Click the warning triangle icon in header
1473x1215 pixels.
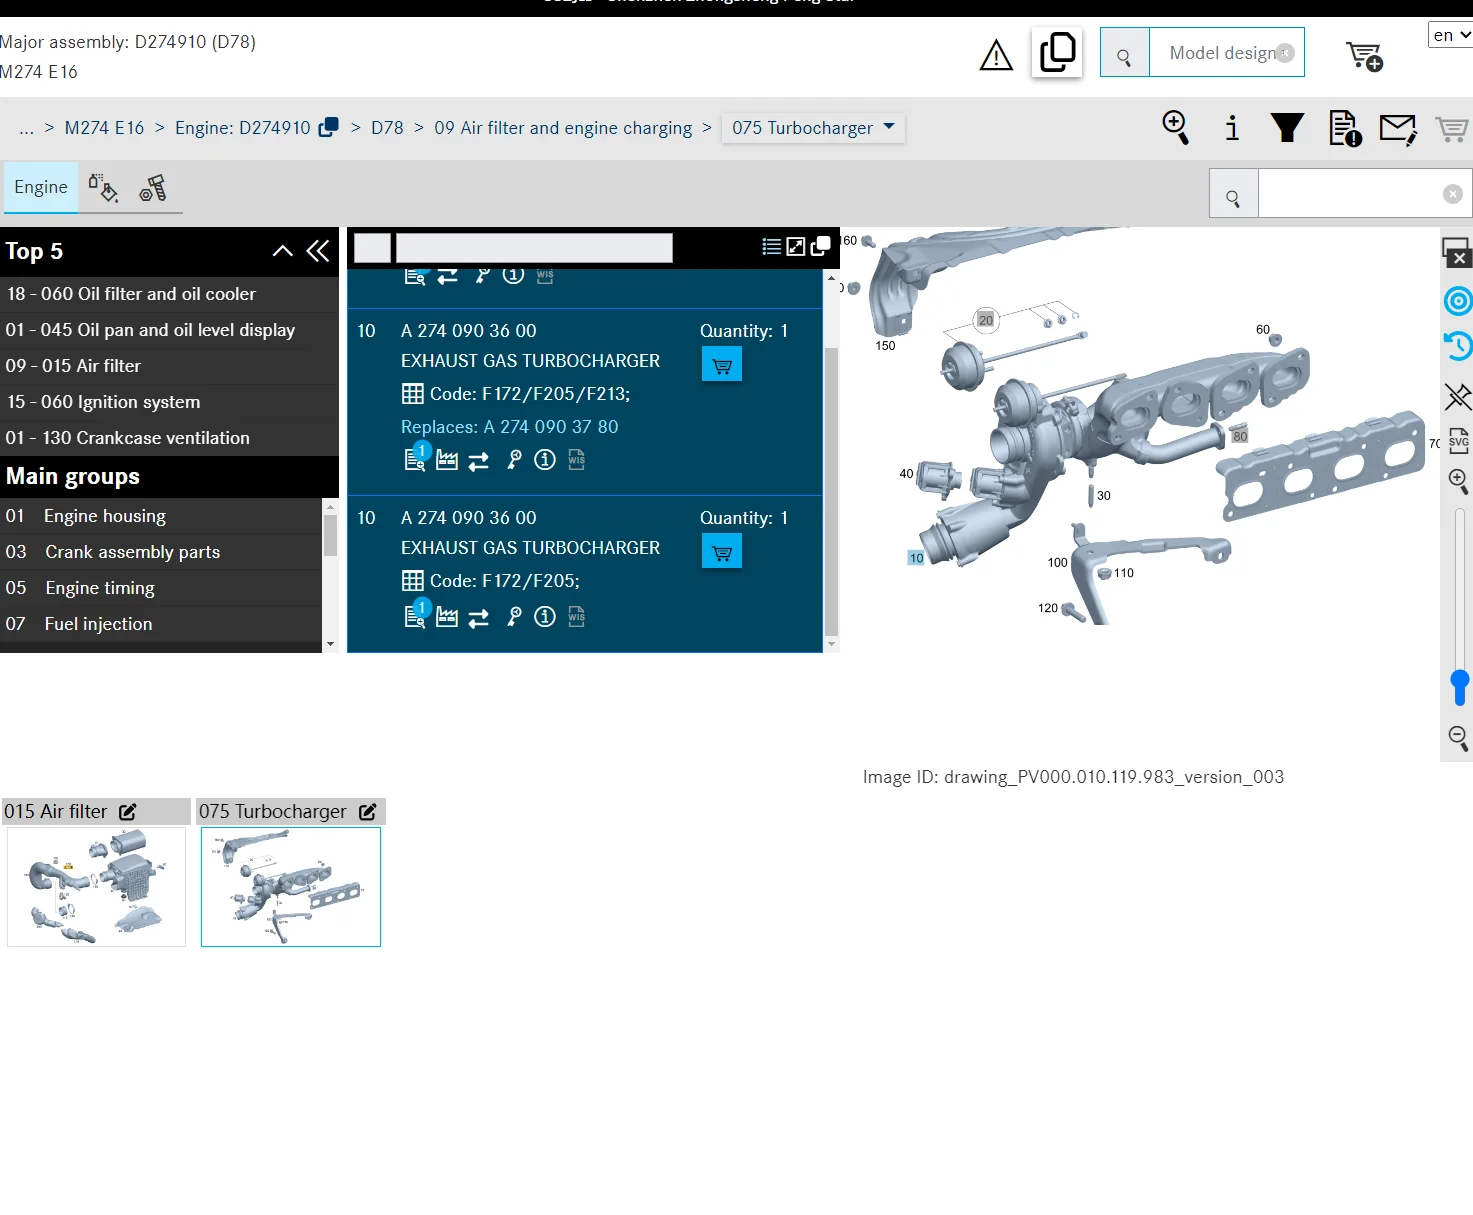point(995,56)
